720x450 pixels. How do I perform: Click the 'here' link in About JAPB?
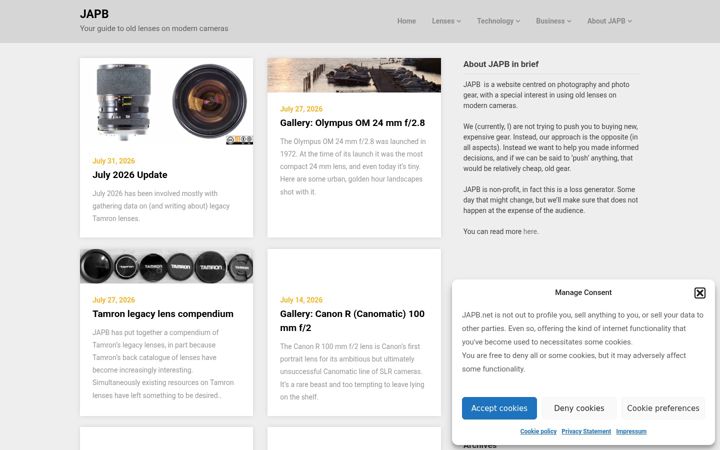[530, 231]
